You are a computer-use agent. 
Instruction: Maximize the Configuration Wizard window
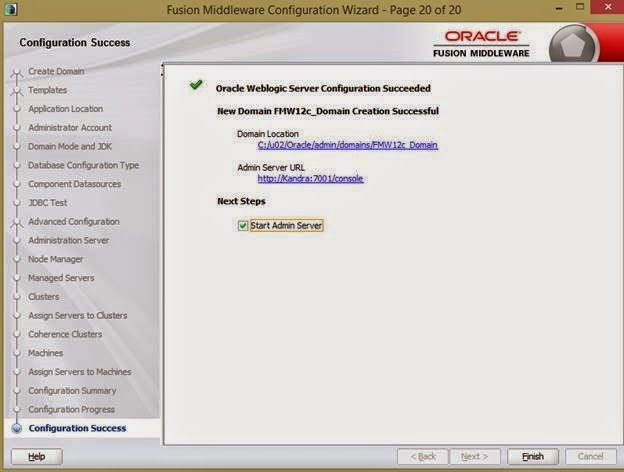(580, 7)
